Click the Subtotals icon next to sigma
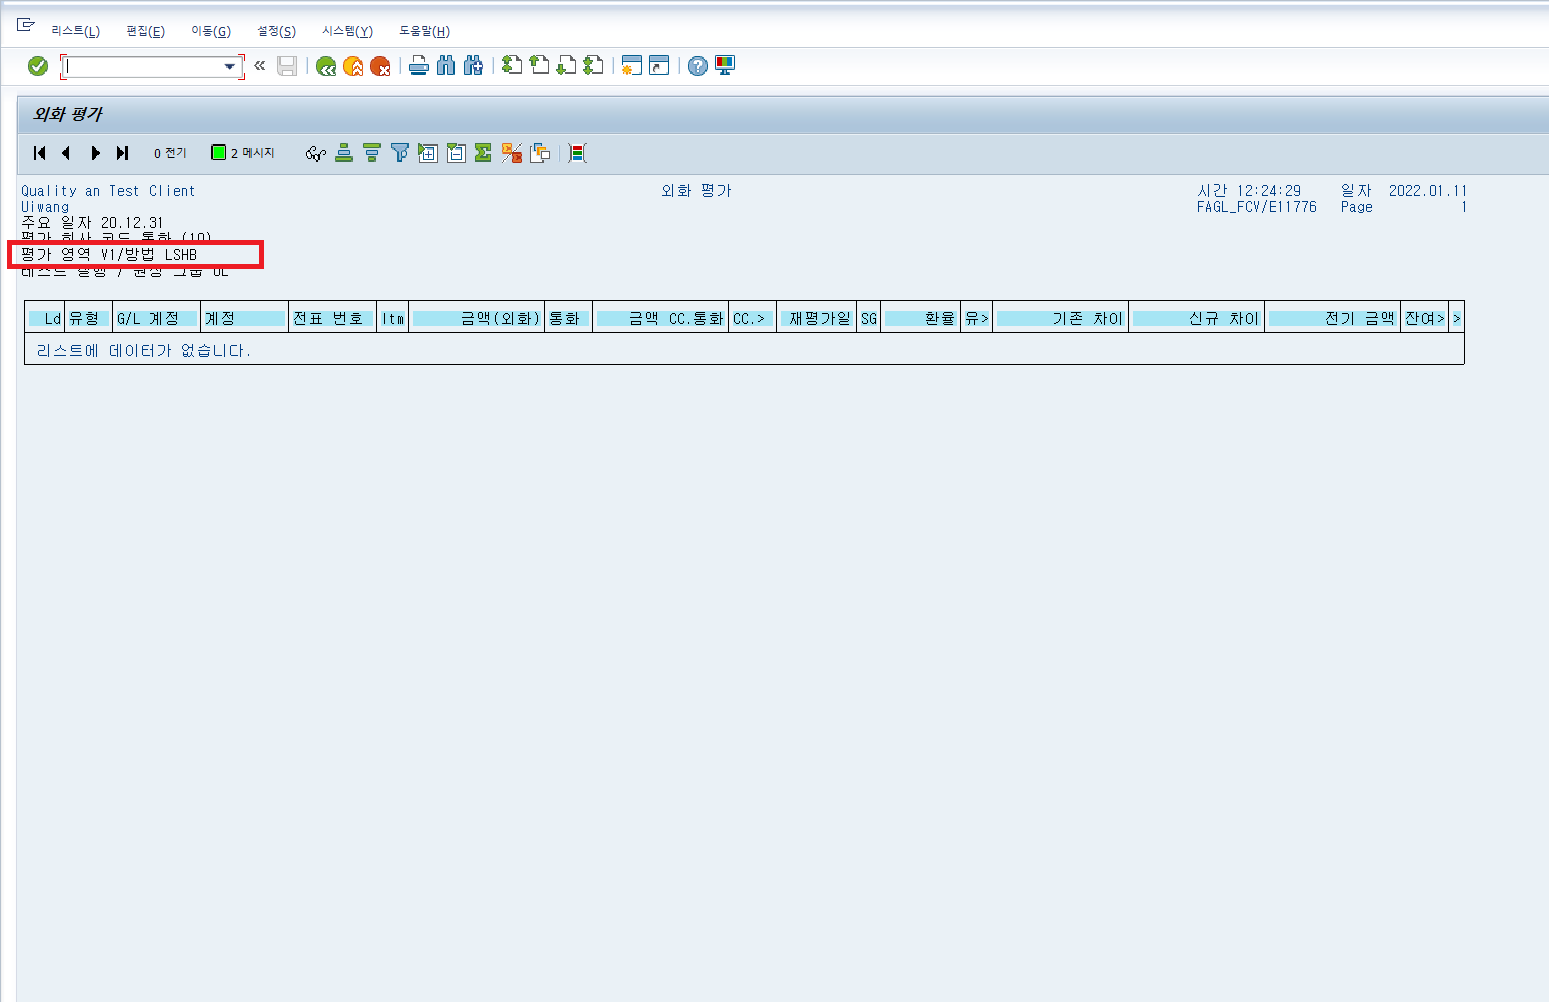 tap(512, 153)
